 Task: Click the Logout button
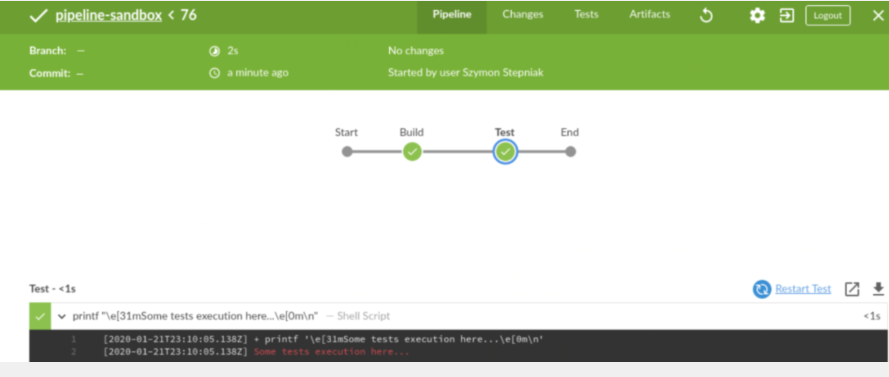[x=828, y=16]
